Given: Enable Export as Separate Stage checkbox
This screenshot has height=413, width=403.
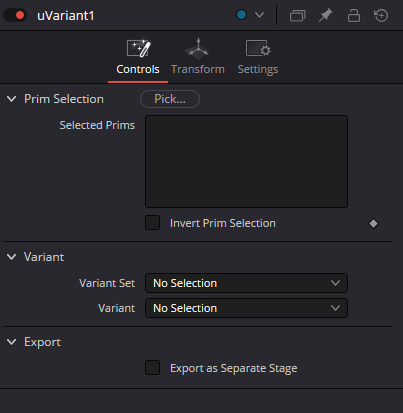Looking at the screenshot, I should [x=153, y=368].
